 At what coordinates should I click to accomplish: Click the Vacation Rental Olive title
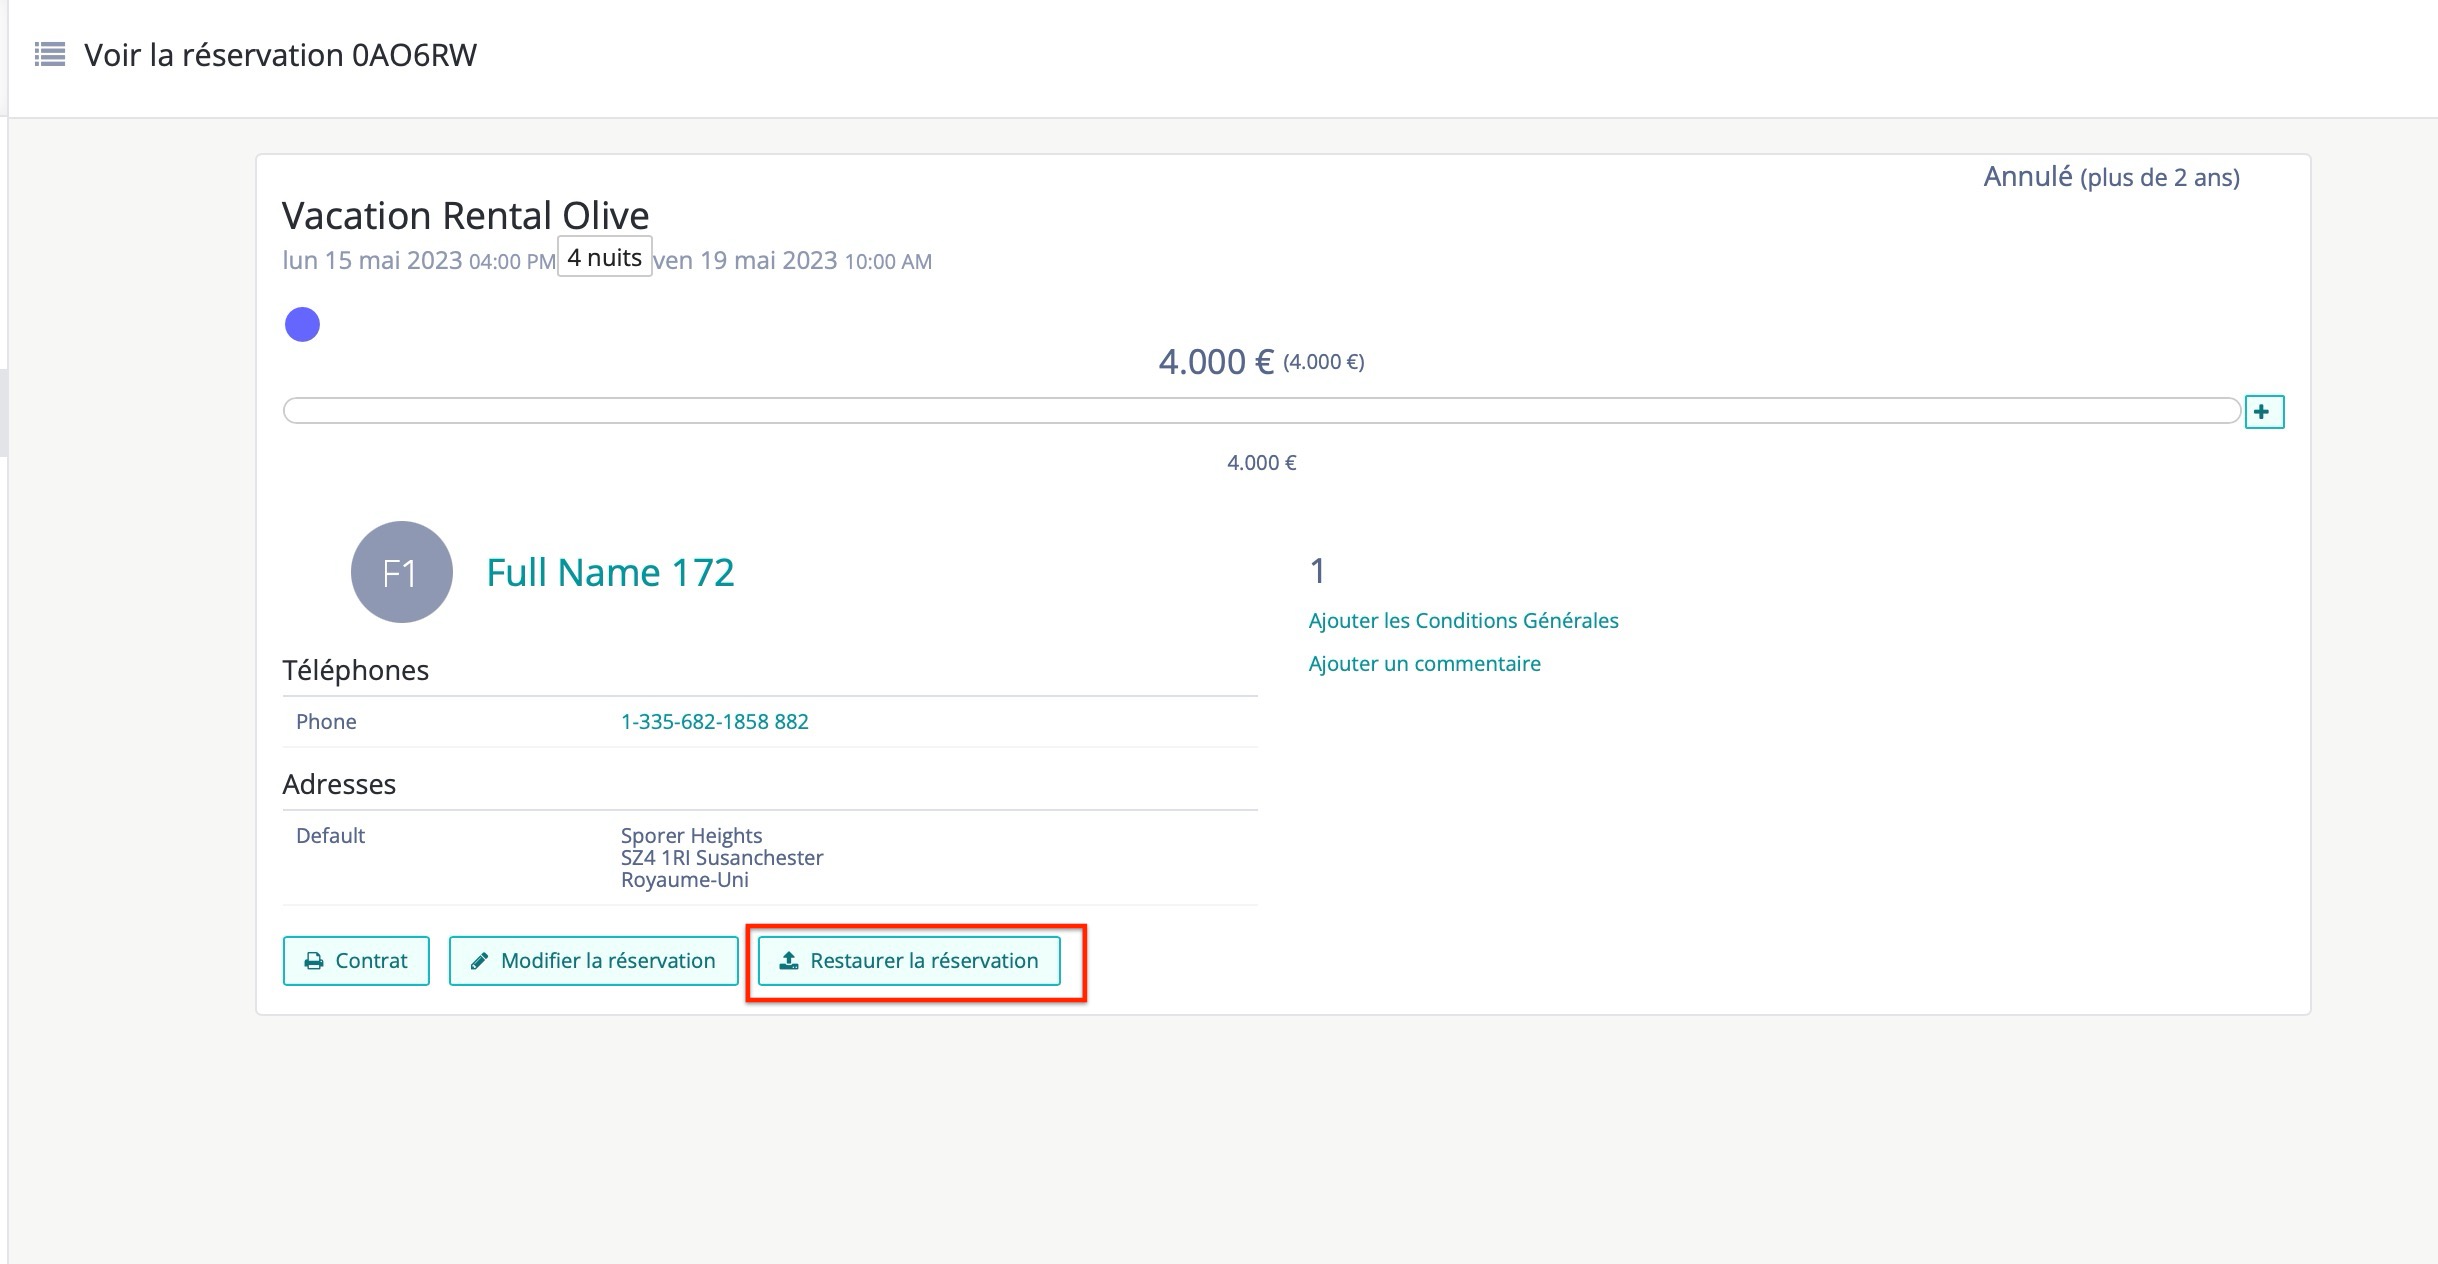click(x=465, y=215)
